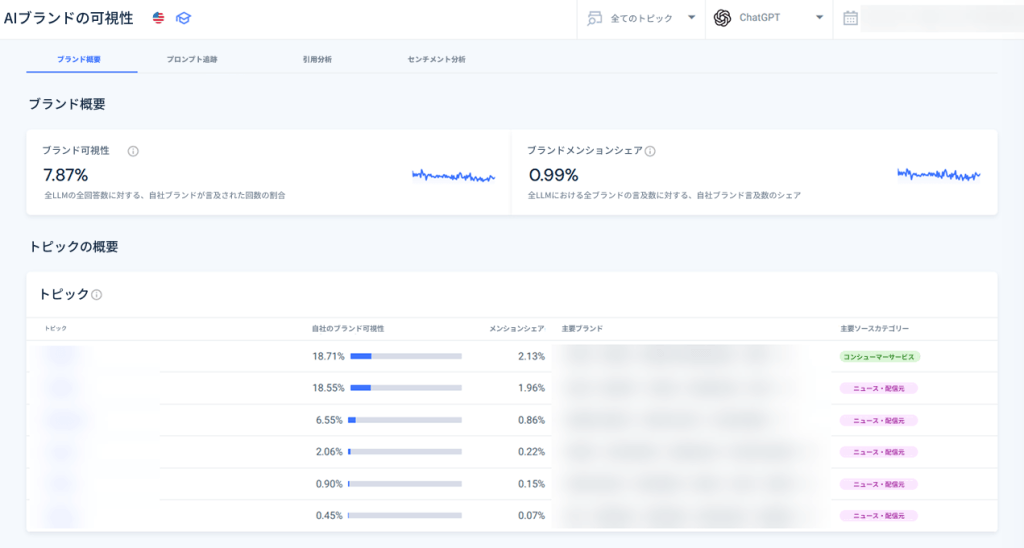Open the calendar date picker icon

click(850, 18)
